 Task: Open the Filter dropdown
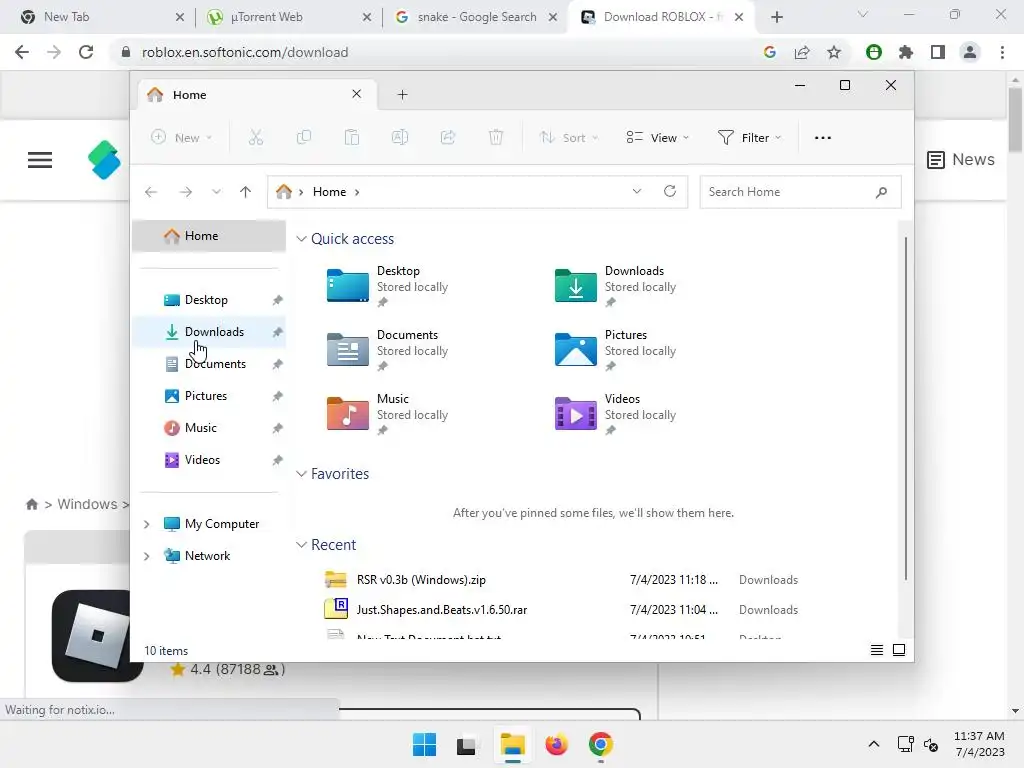749,138
